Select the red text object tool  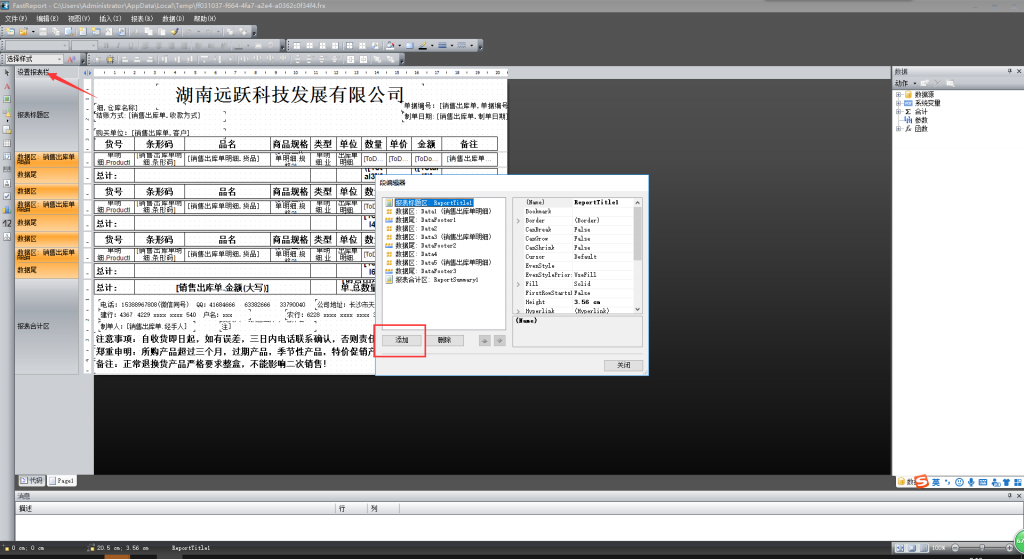[7, 86]
